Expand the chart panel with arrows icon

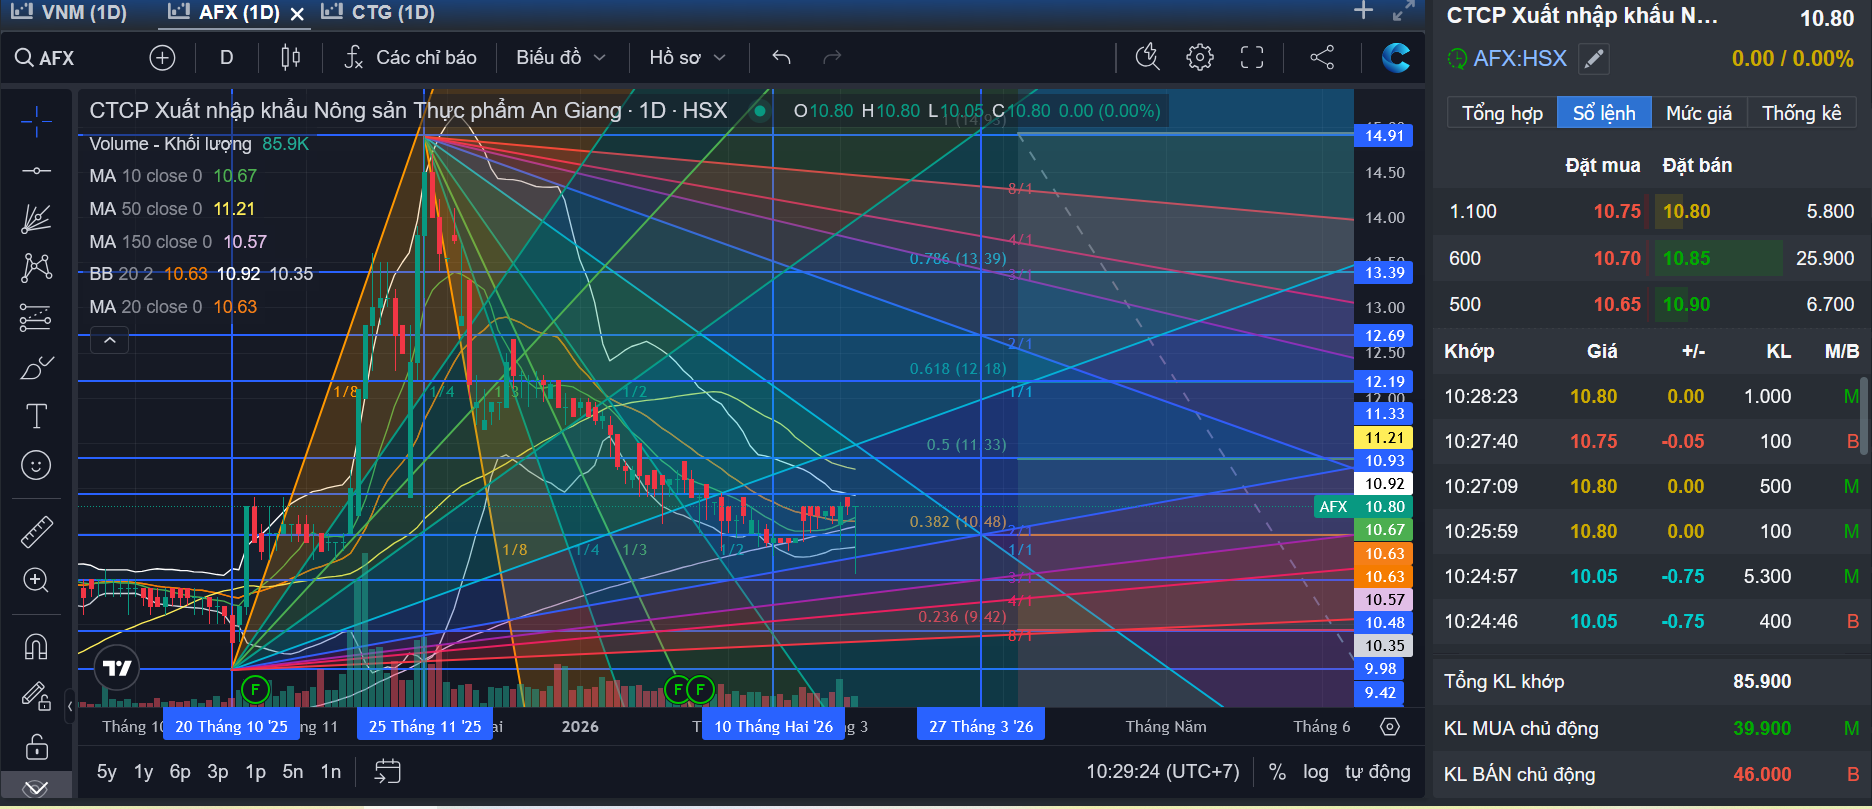[1404, 11]
